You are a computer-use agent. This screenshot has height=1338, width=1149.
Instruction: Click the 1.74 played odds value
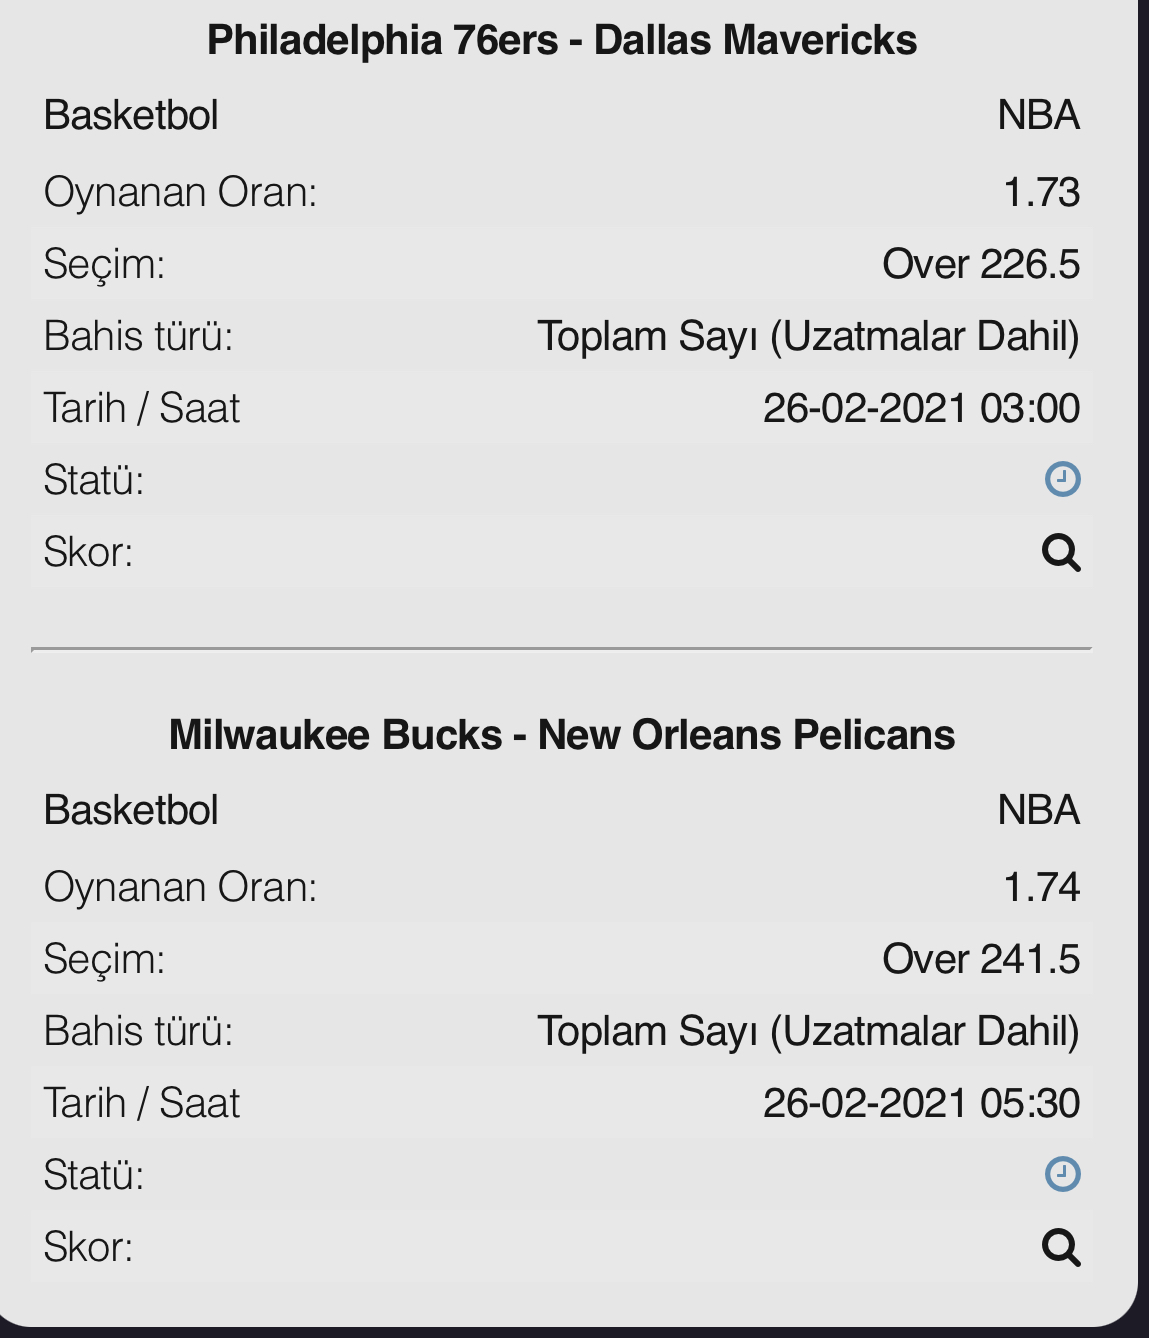pyautogui.click(x=1042, y=887)
